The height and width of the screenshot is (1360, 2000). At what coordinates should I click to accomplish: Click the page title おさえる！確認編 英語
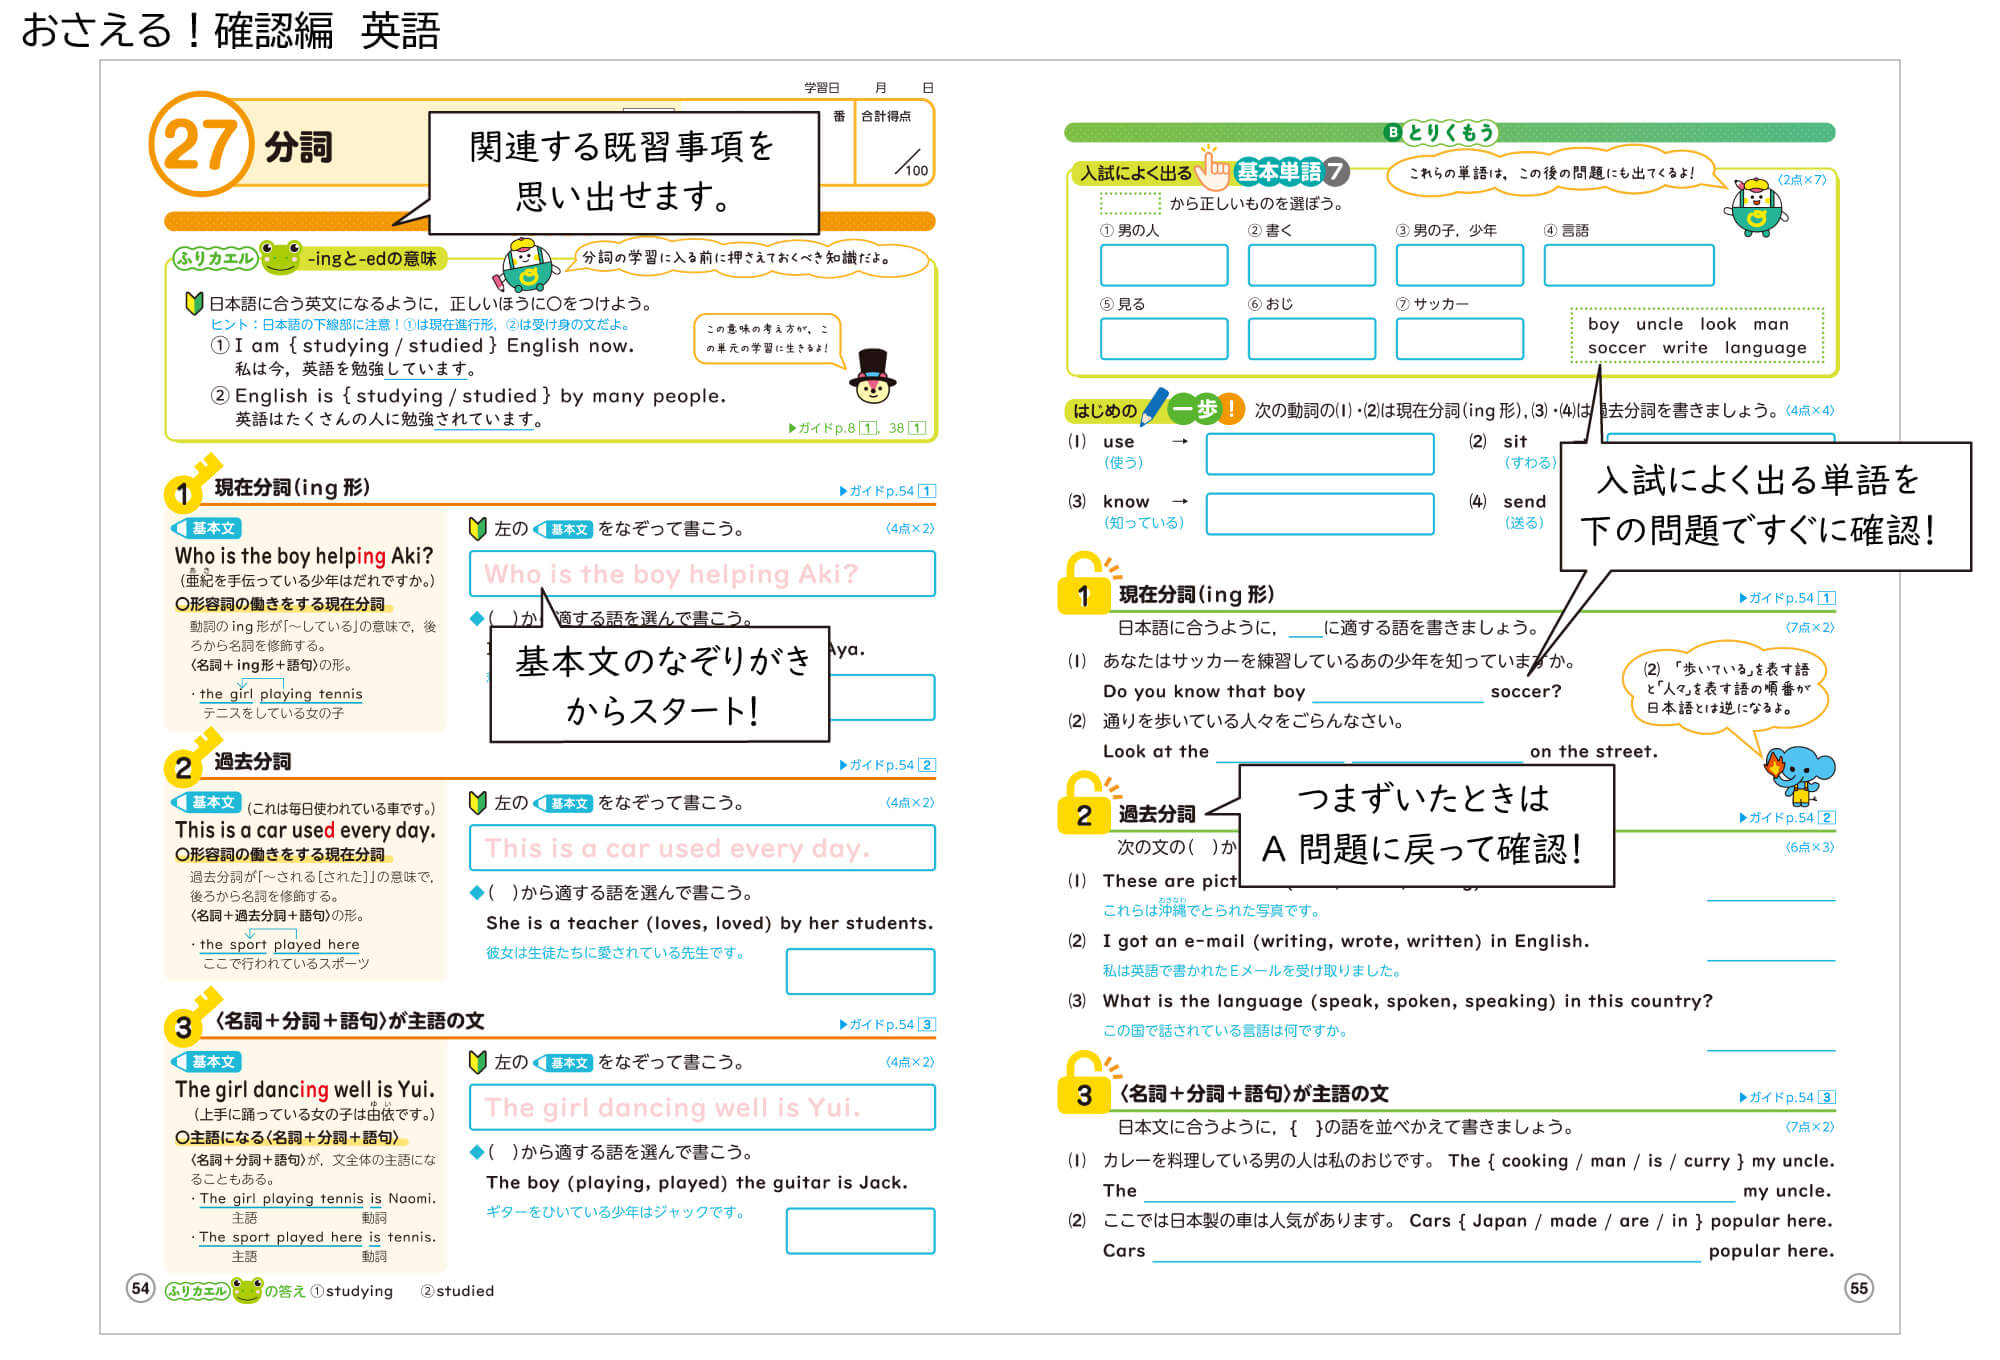[230, 30]
